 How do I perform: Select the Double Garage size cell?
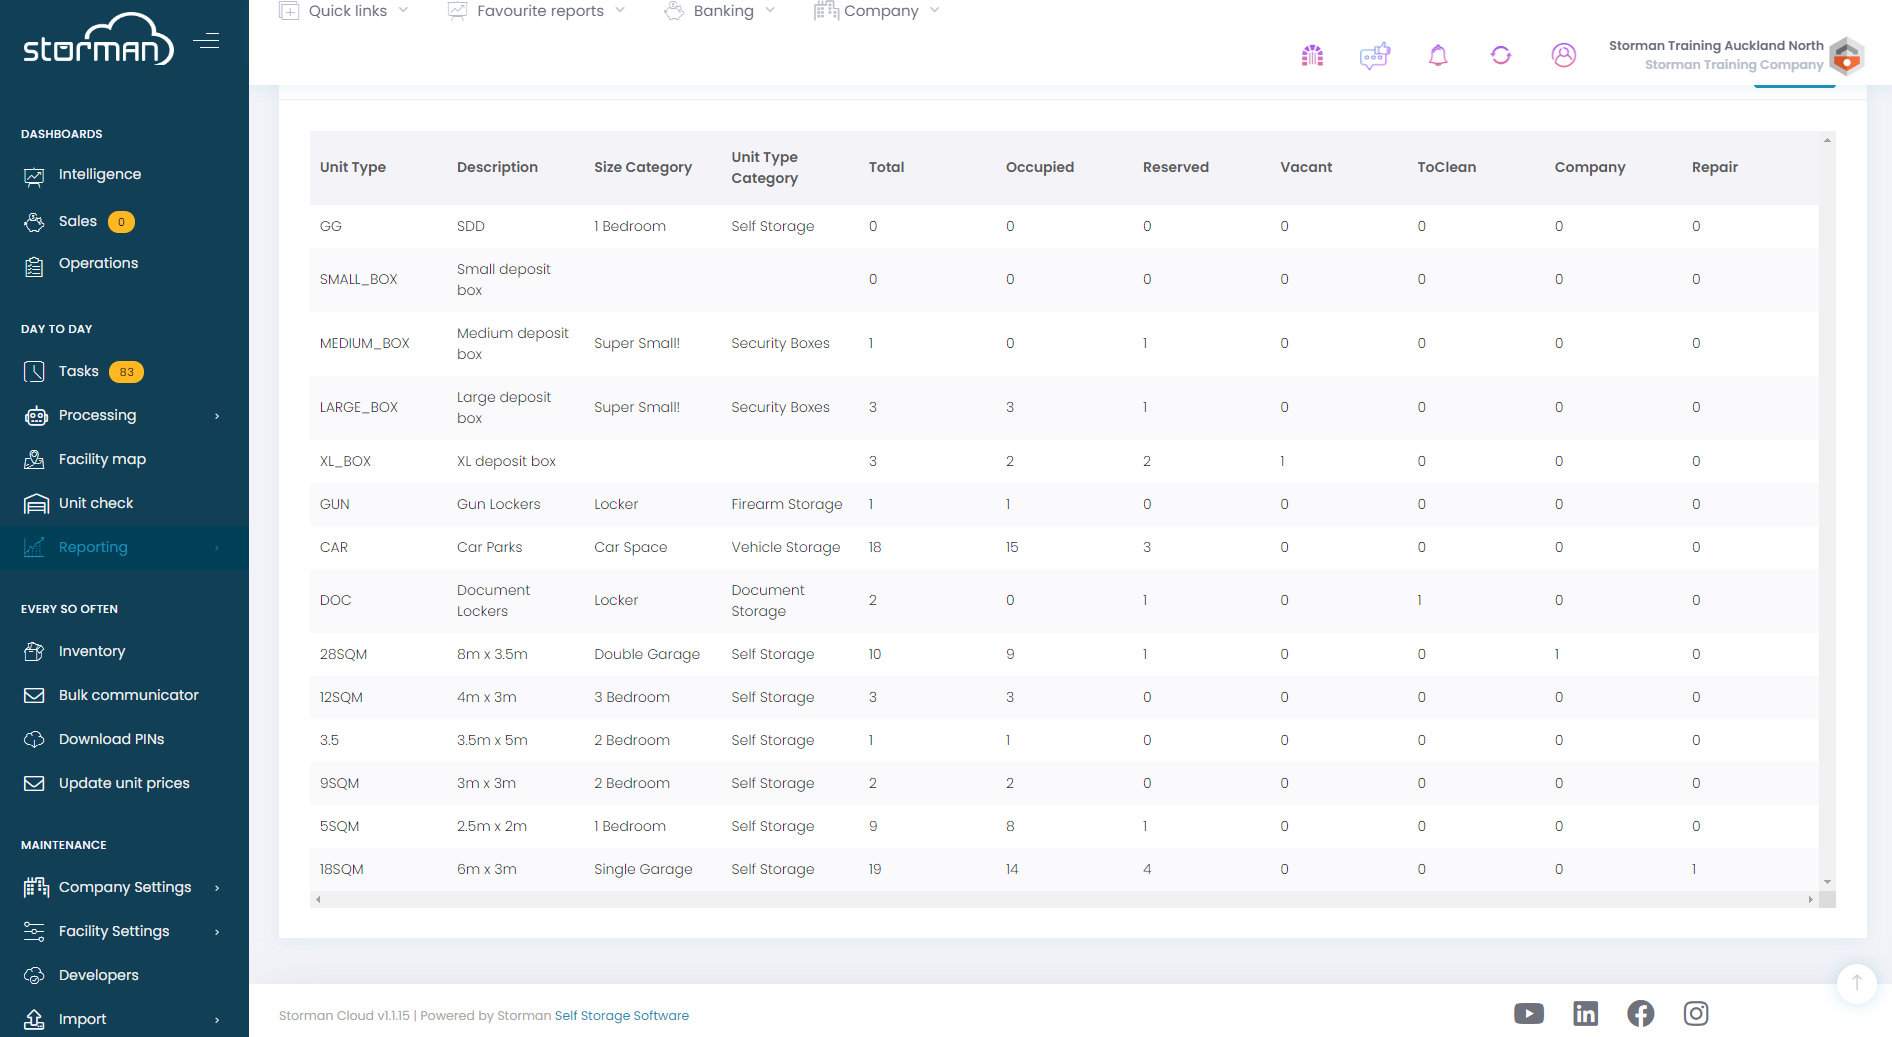647,655
